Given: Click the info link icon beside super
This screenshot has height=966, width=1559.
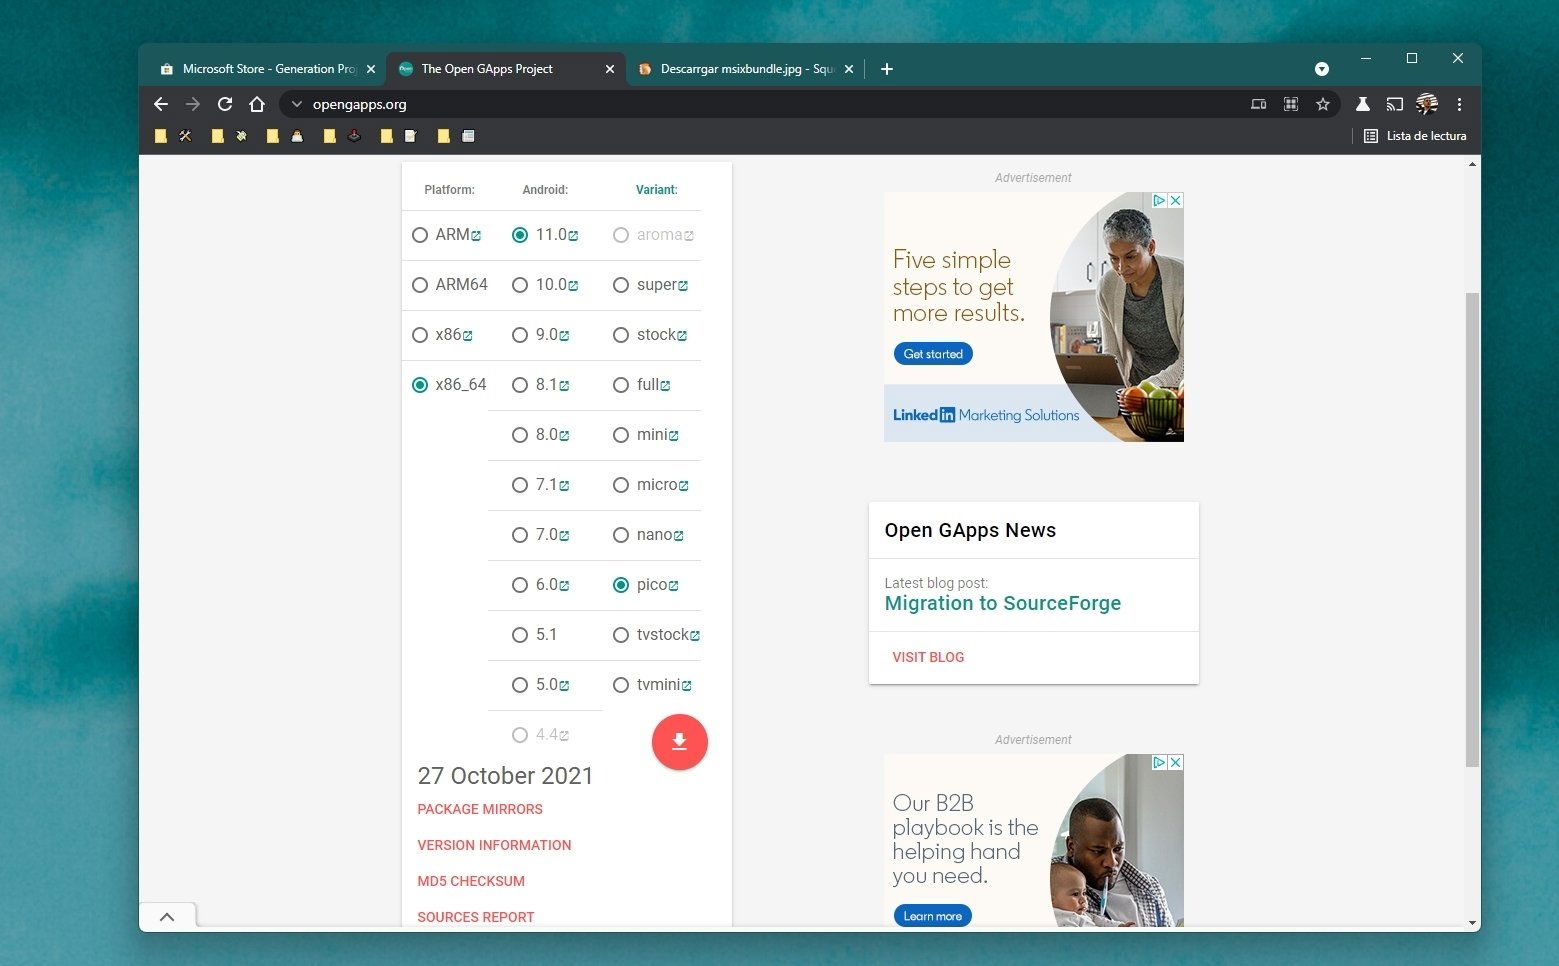Looking at the screenshot, I should 683,286.
